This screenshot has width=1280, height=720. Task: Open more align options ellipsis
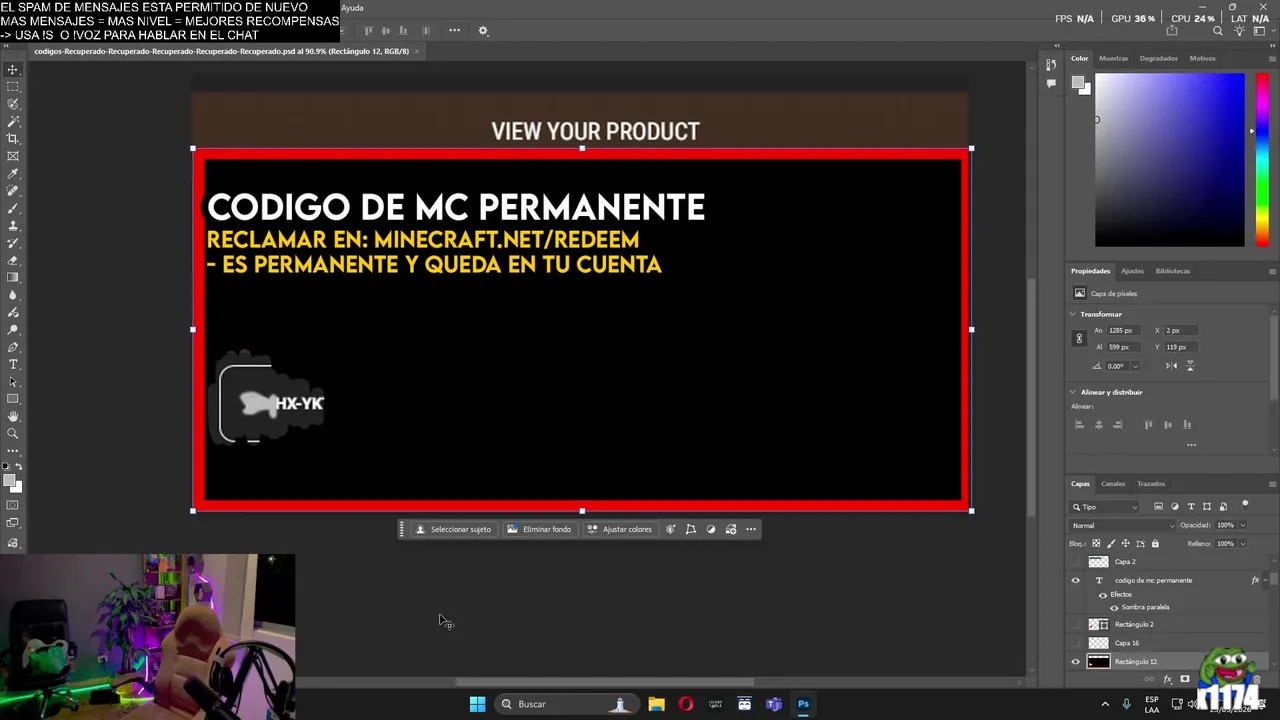click(x=1191, y=445)
